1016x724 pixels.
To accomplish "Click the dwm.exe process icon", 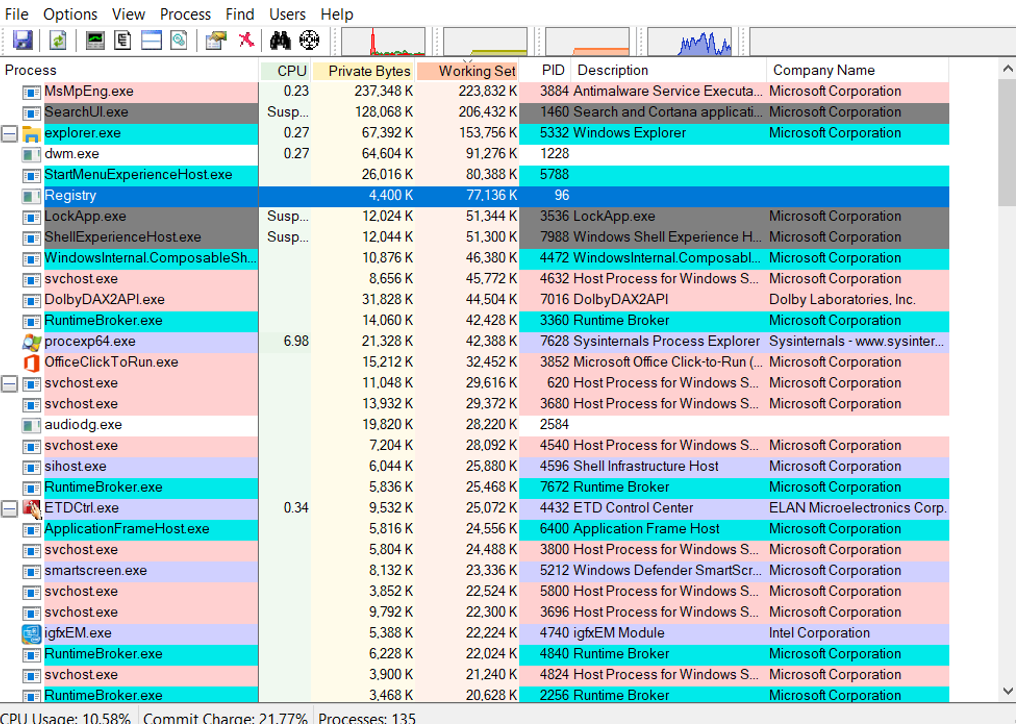I will (x=31, y=154).
